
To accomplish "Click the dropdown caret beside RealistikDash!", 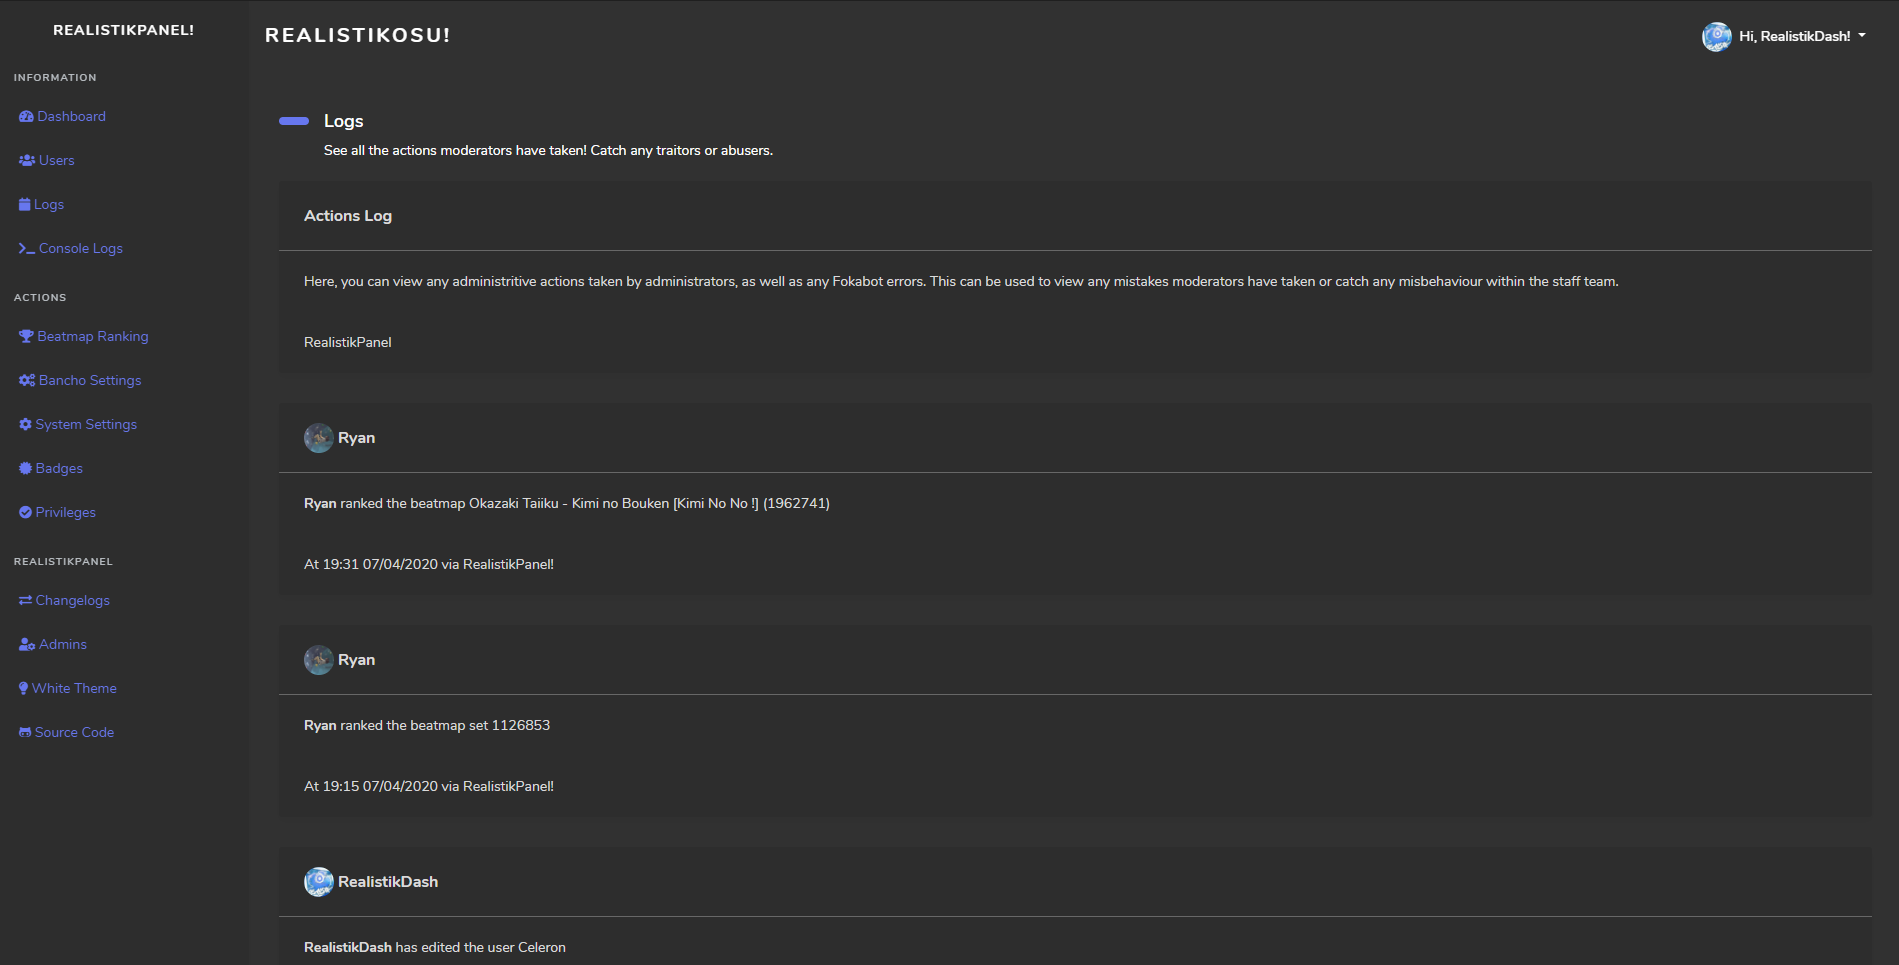I will coord(1862,36).
